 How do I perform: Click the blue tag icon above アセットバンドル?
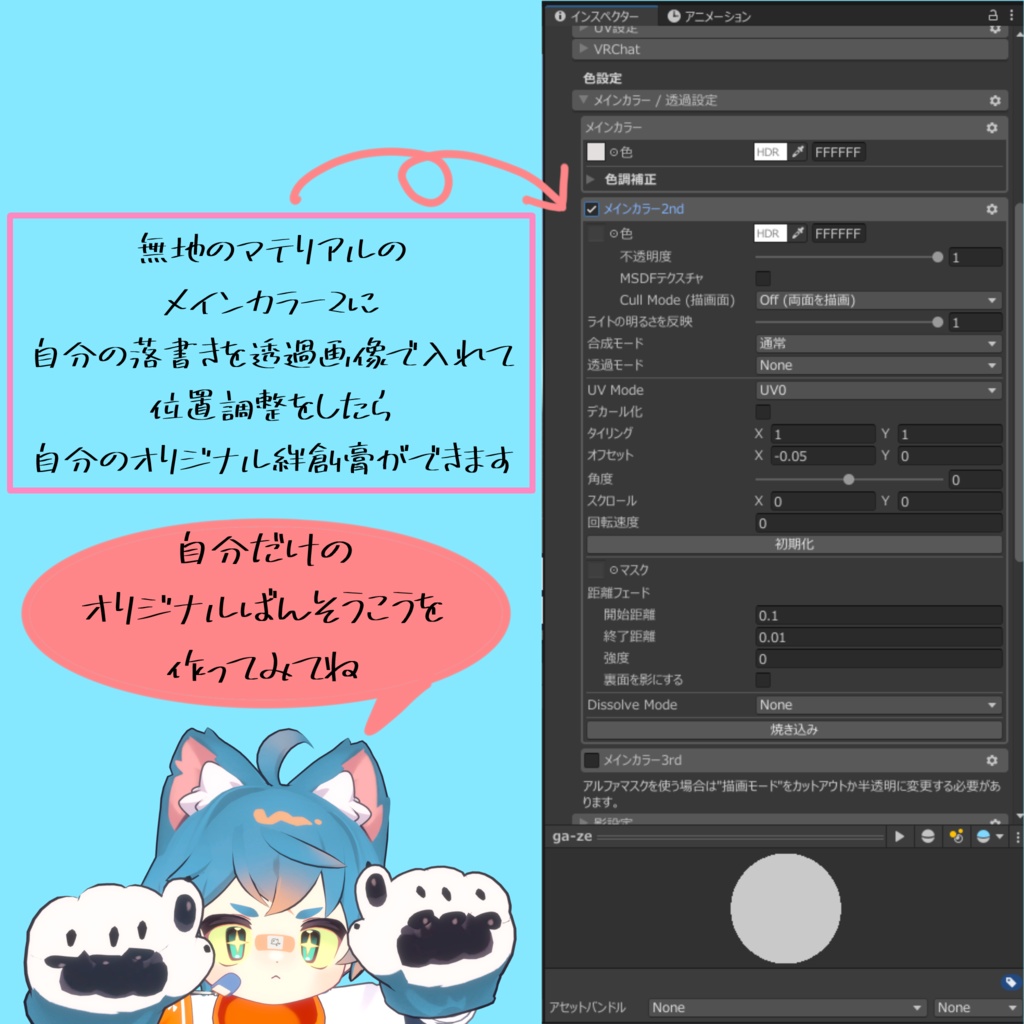point(1012,984)
